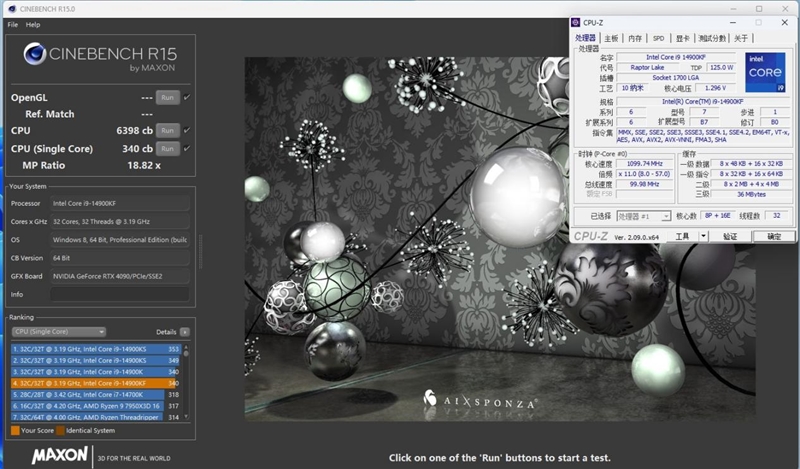Click the GFX Board field
Viewport: 800px width, 469px height.
(x=120, y=276)
